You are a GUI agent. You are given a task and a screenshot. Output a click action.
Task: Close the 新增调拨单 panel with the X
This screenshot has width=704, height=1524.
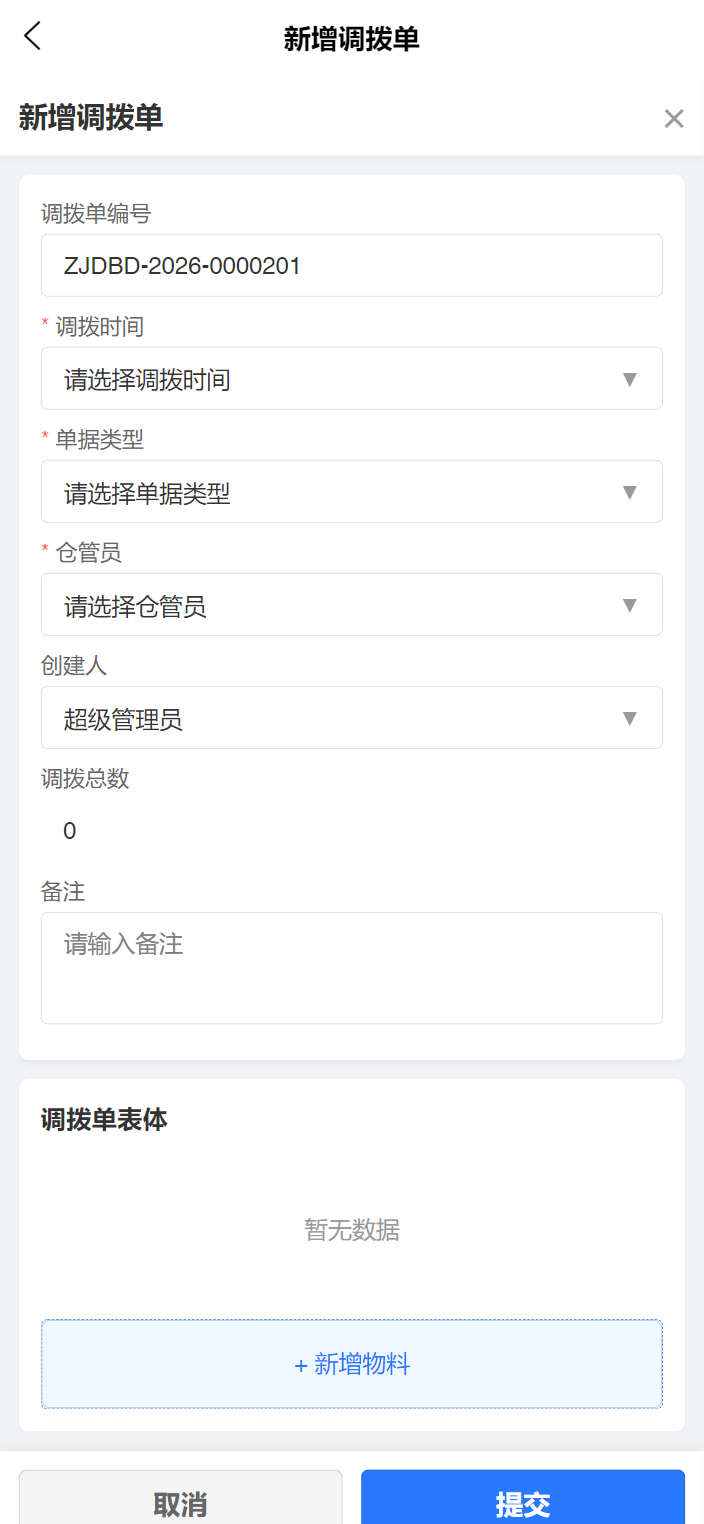point(674,119)
